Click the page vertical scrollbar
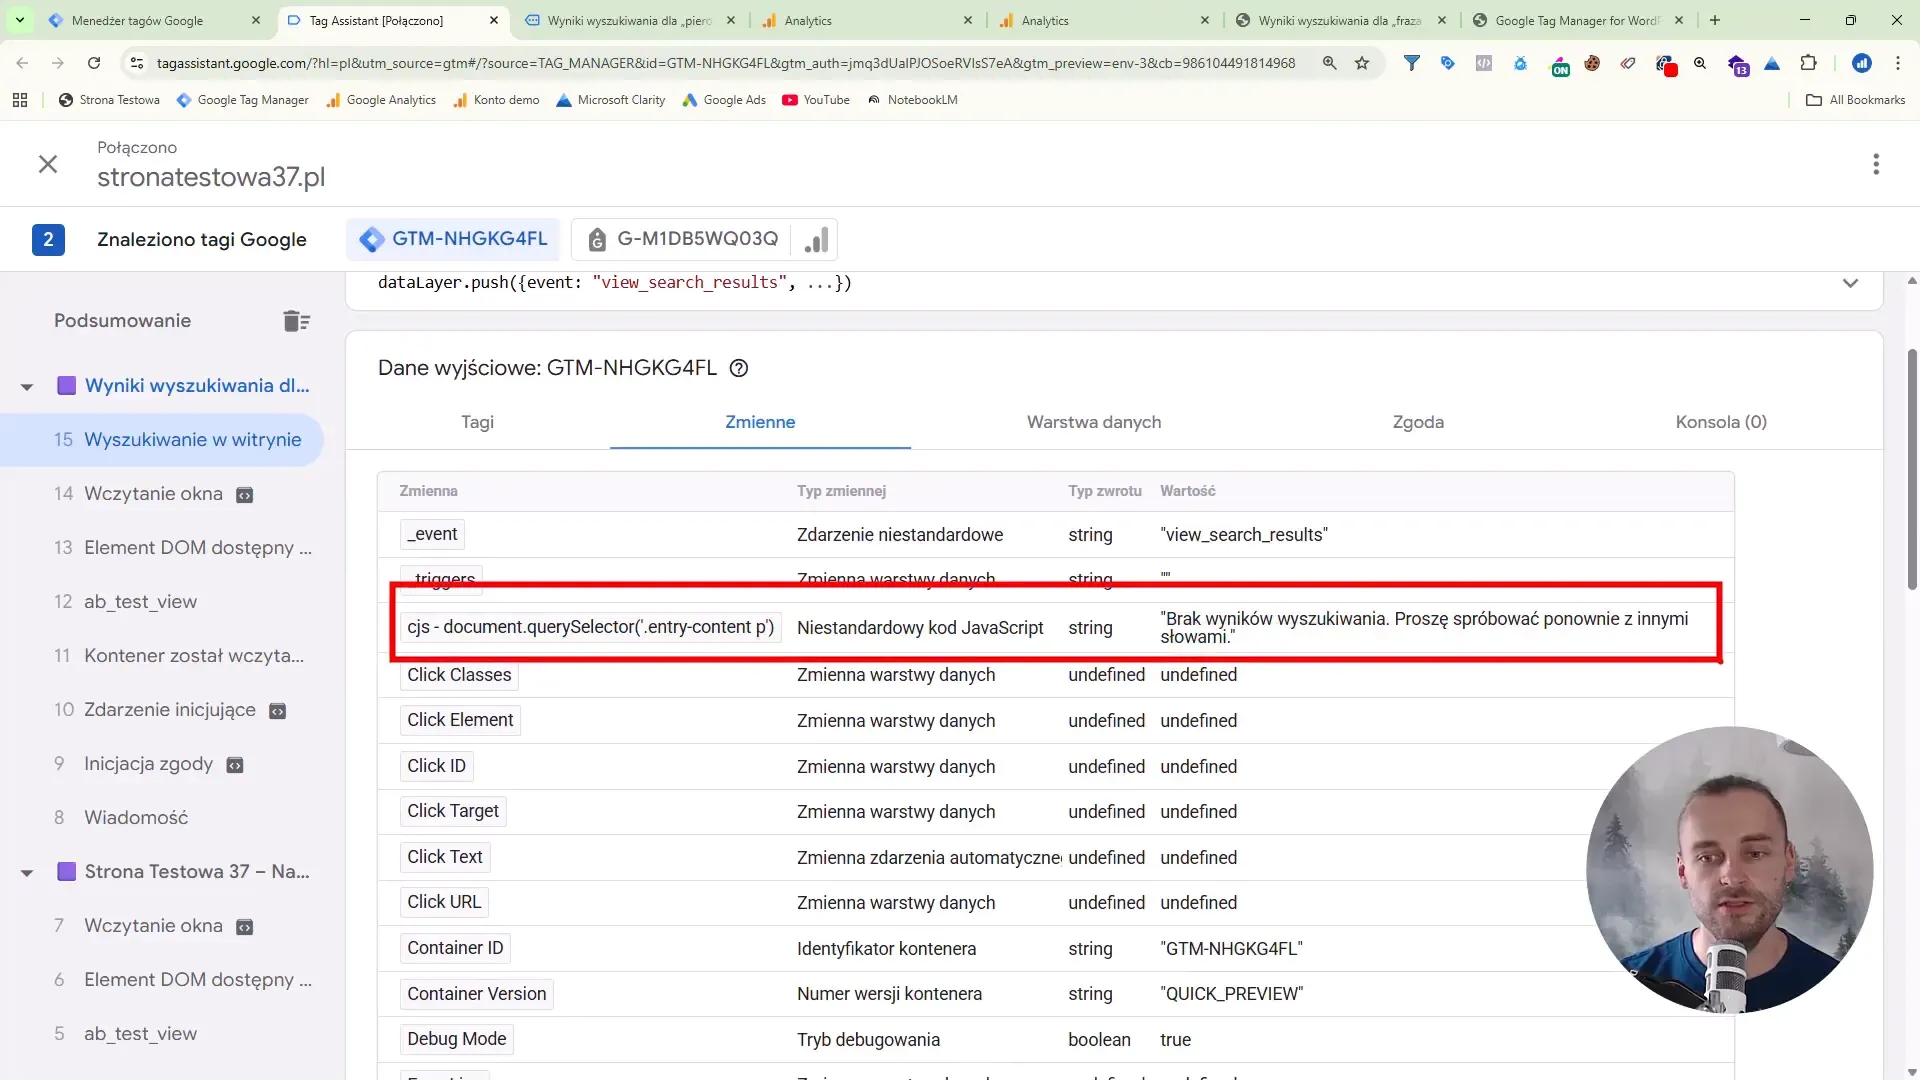The height and width of the screenshot is (1080, 1920). [x=1912, y=470]
